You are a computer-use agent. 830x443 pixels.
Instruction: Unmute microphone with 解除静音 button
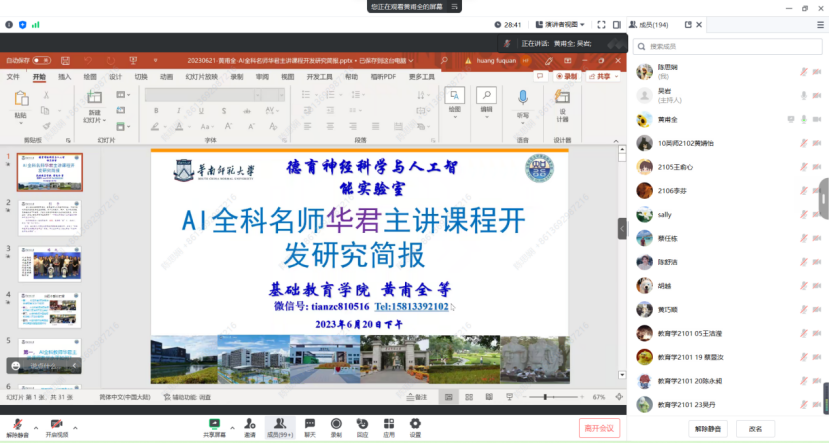pos(17,427)
